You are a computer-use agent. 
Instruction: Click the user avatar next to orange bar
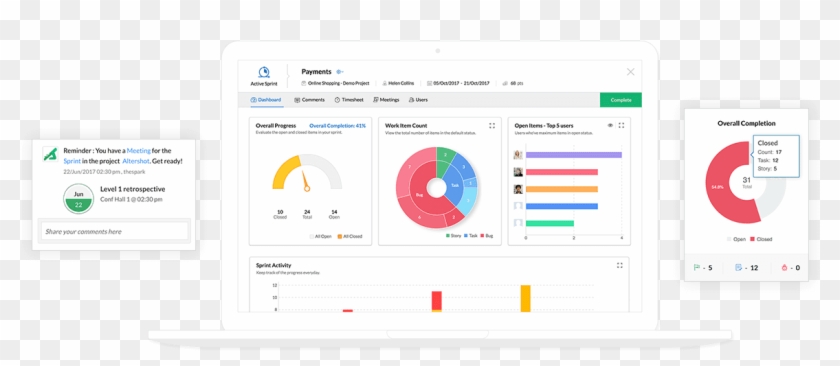click(518, 189)
